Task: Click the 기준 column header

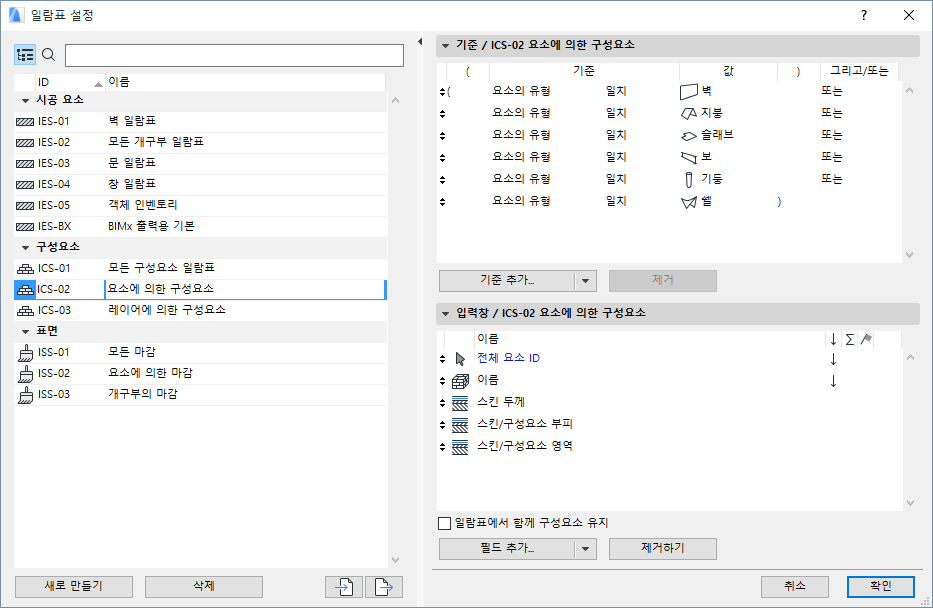Action: pos(584,71)
